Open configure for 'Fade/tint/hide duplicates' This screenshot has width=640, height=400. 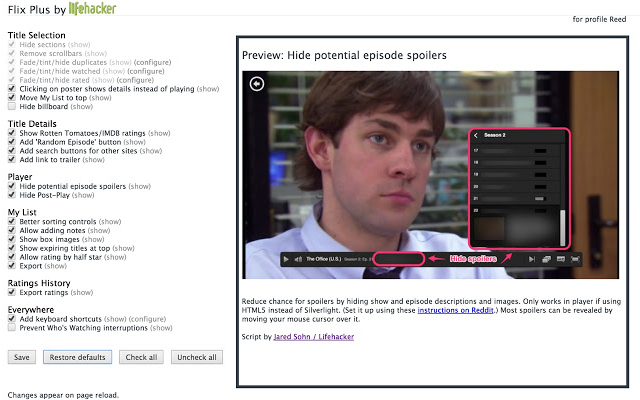(x=153, y=62)
